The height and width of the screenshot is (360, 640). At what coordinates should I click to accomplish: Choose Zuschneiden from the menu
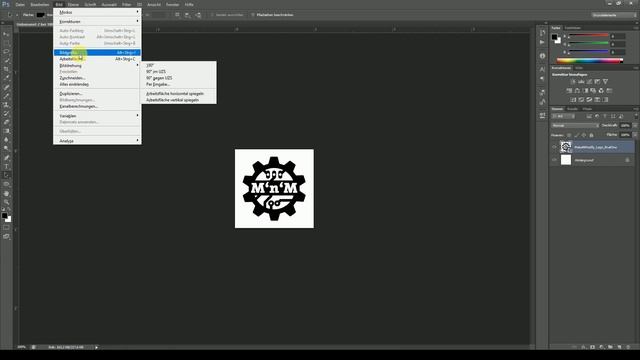[x=97, y=78]
